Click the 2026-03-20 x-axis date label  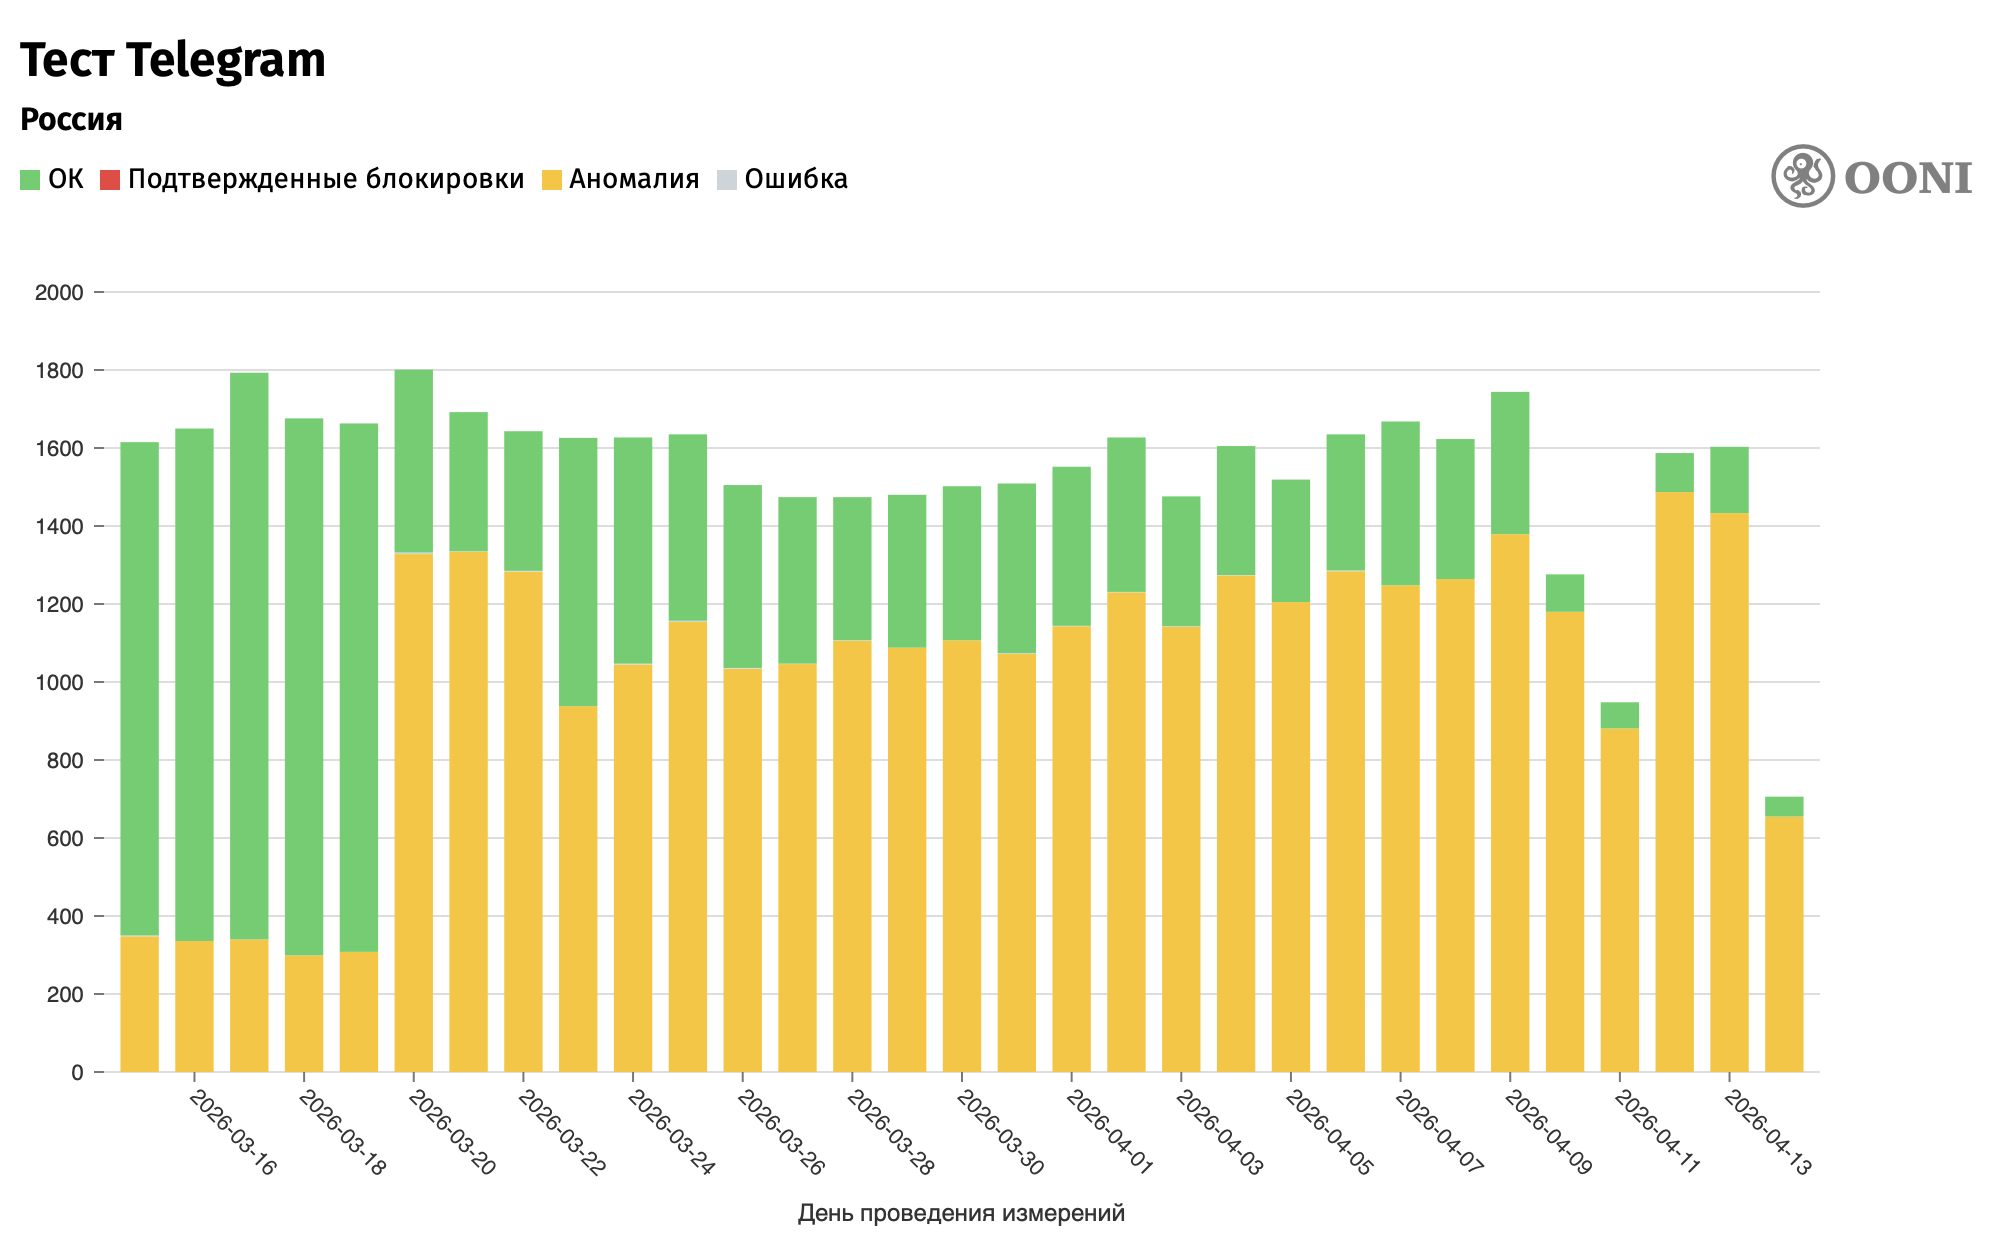453,1133
